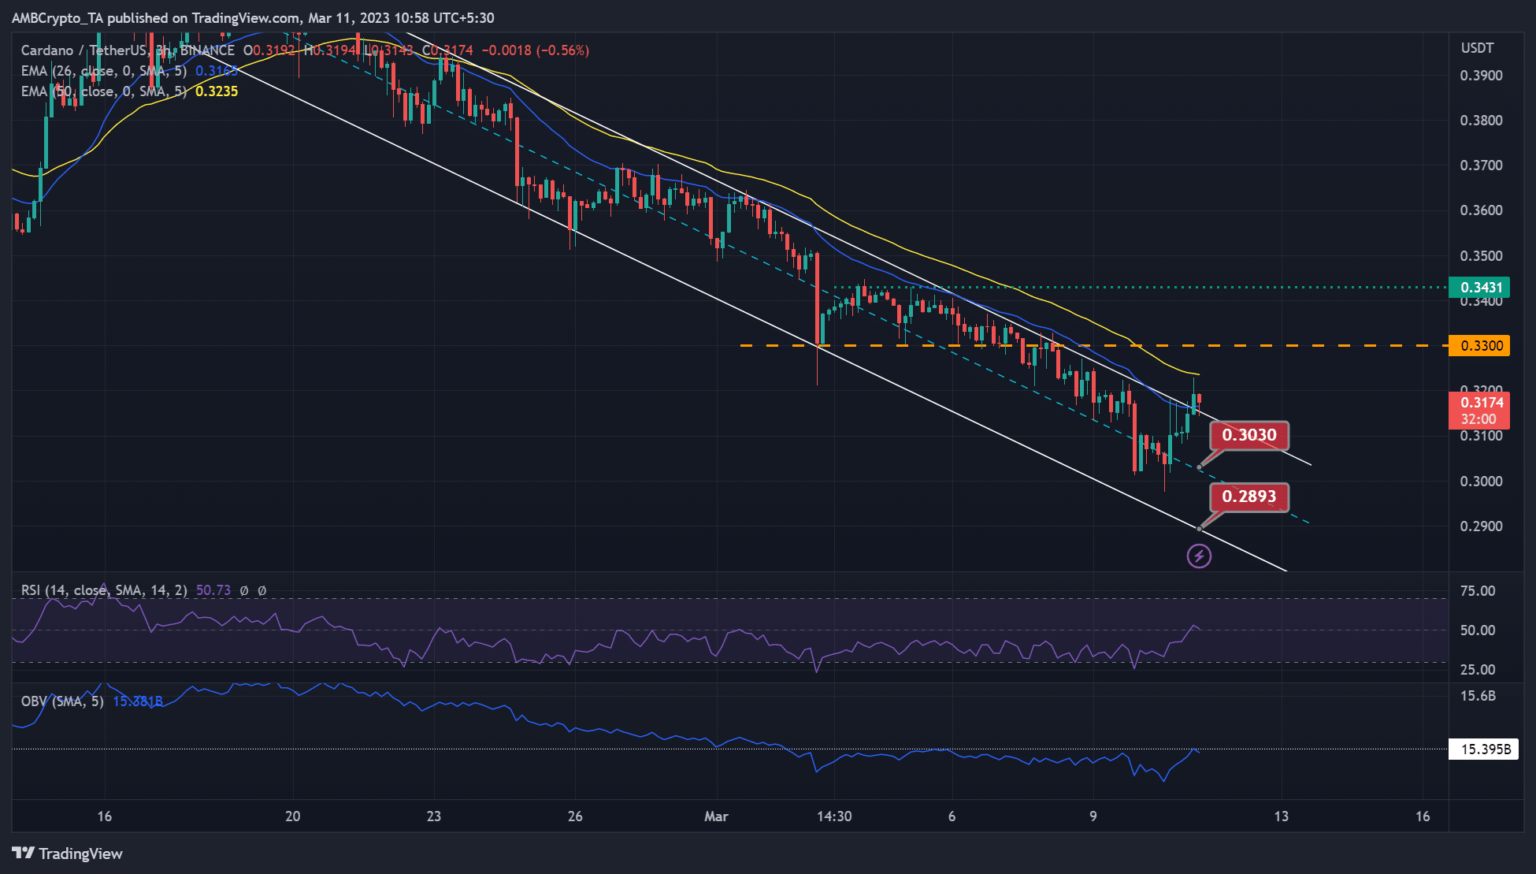The width and height of the screenshot is (1536, 874).
Task: Open the USDT currency label on price axis
Action: pos(1477,48)
